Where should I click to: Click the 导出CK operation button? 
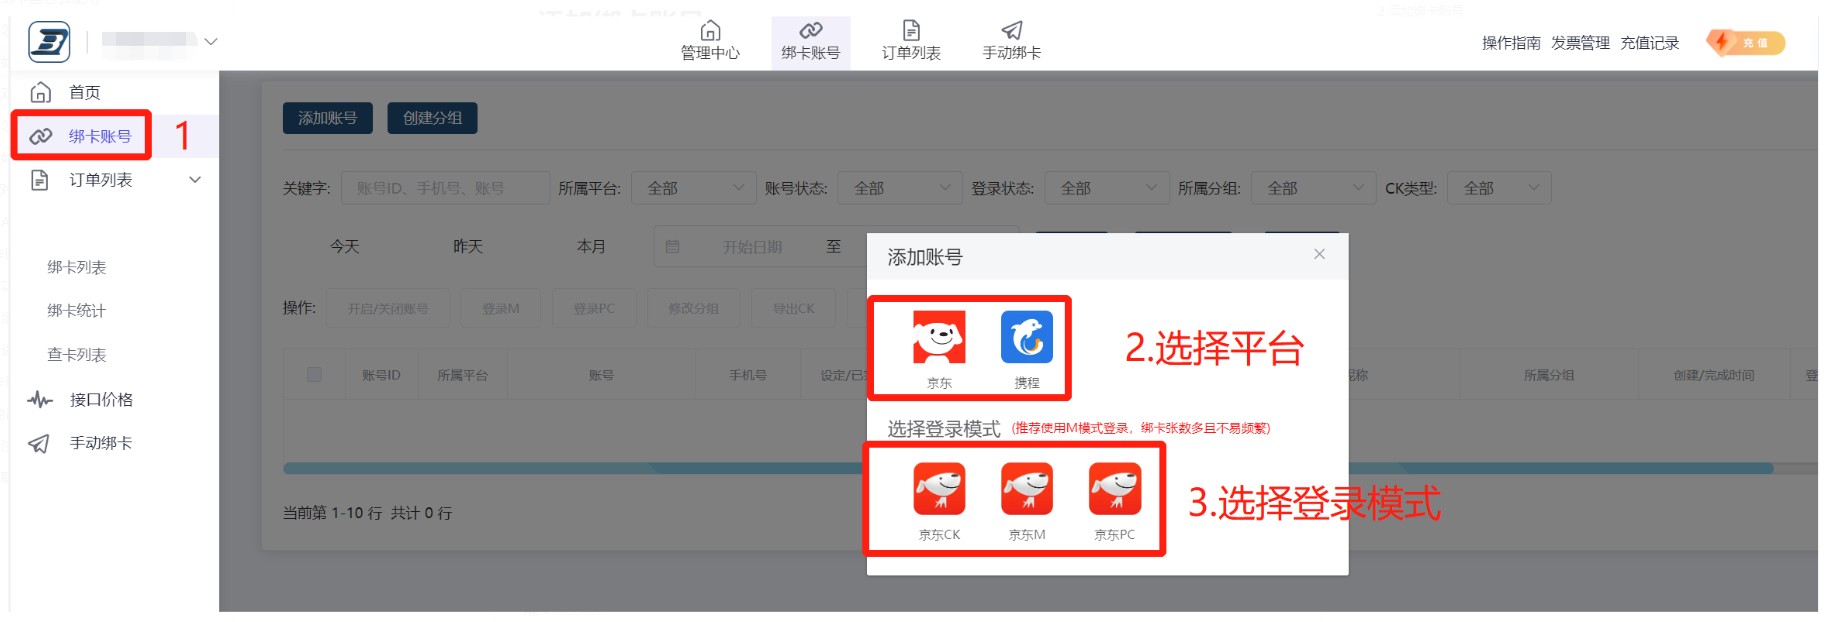(x=793, y=308)
